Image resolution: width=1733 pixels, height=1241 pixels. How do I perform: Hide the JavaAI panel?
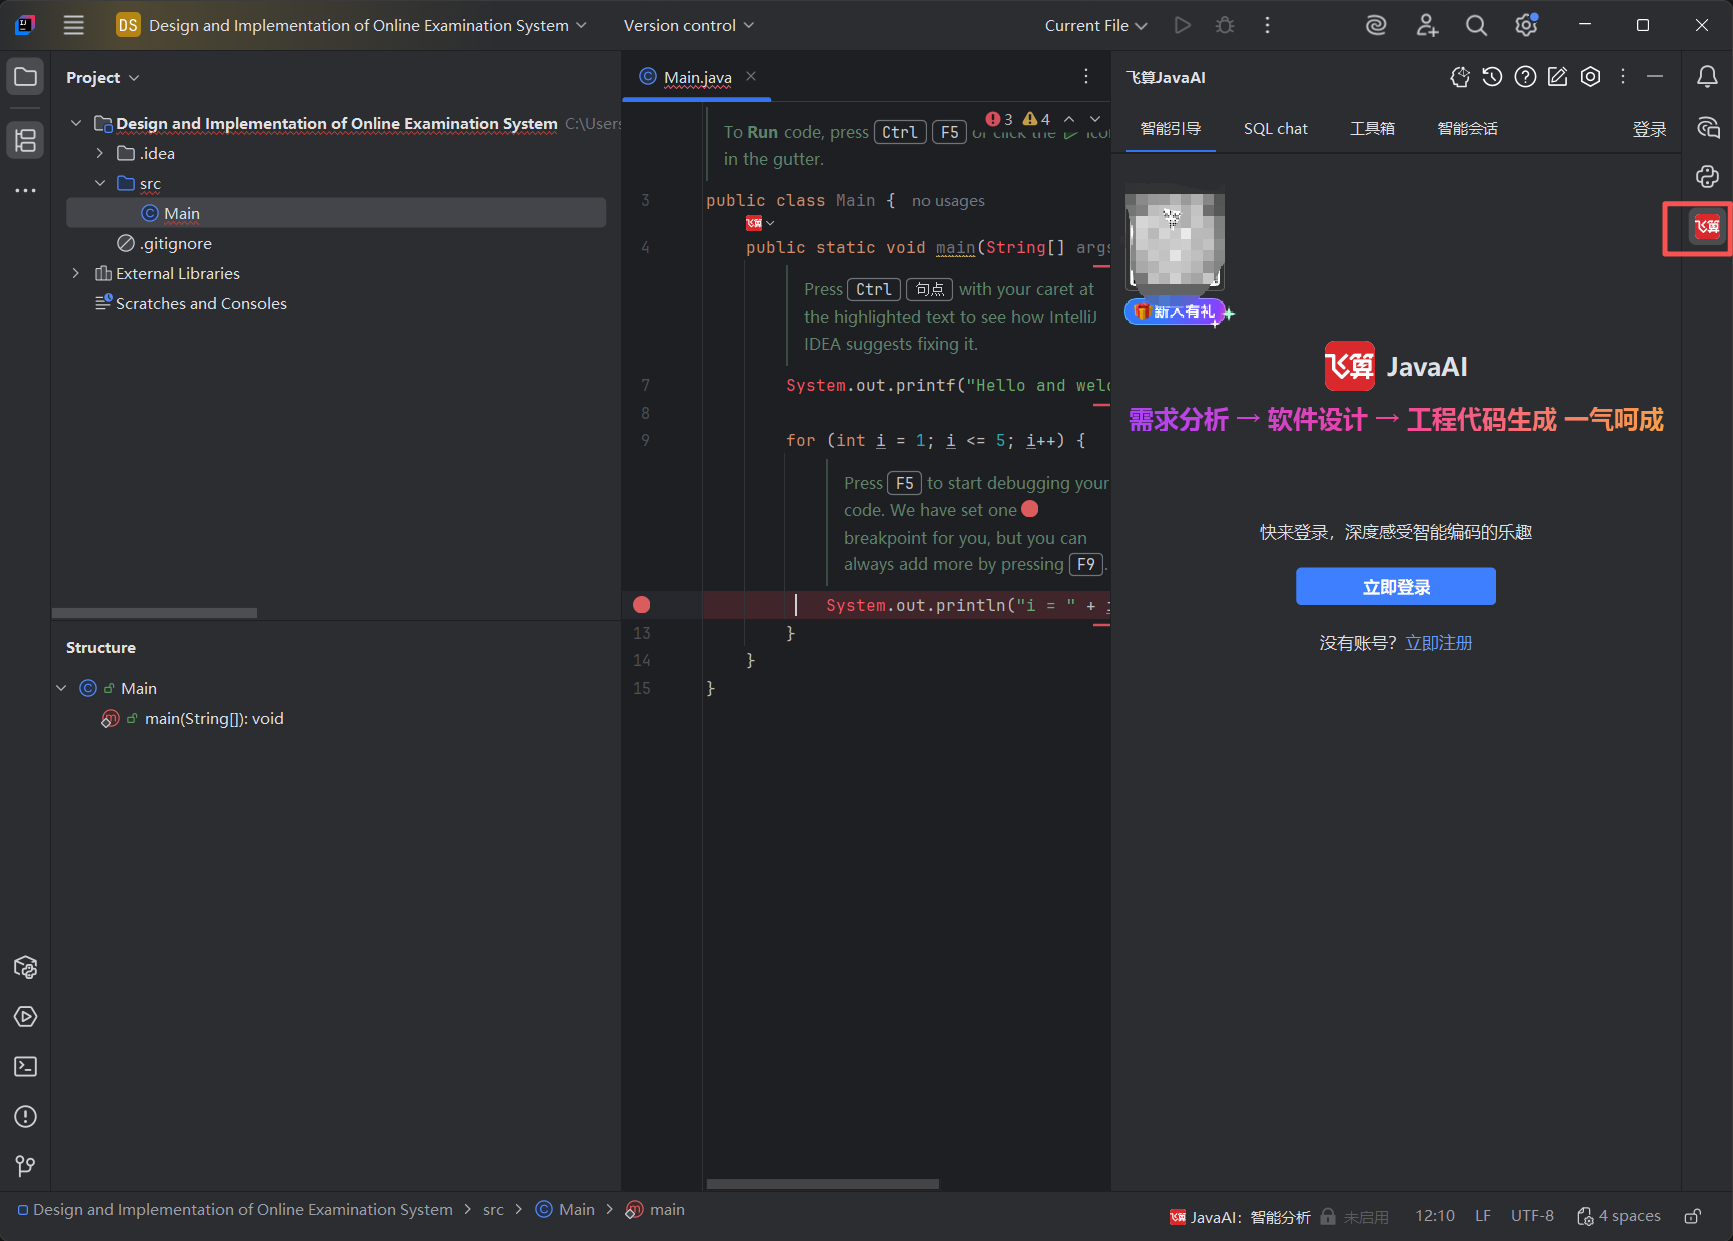(x=1655, y=77)
